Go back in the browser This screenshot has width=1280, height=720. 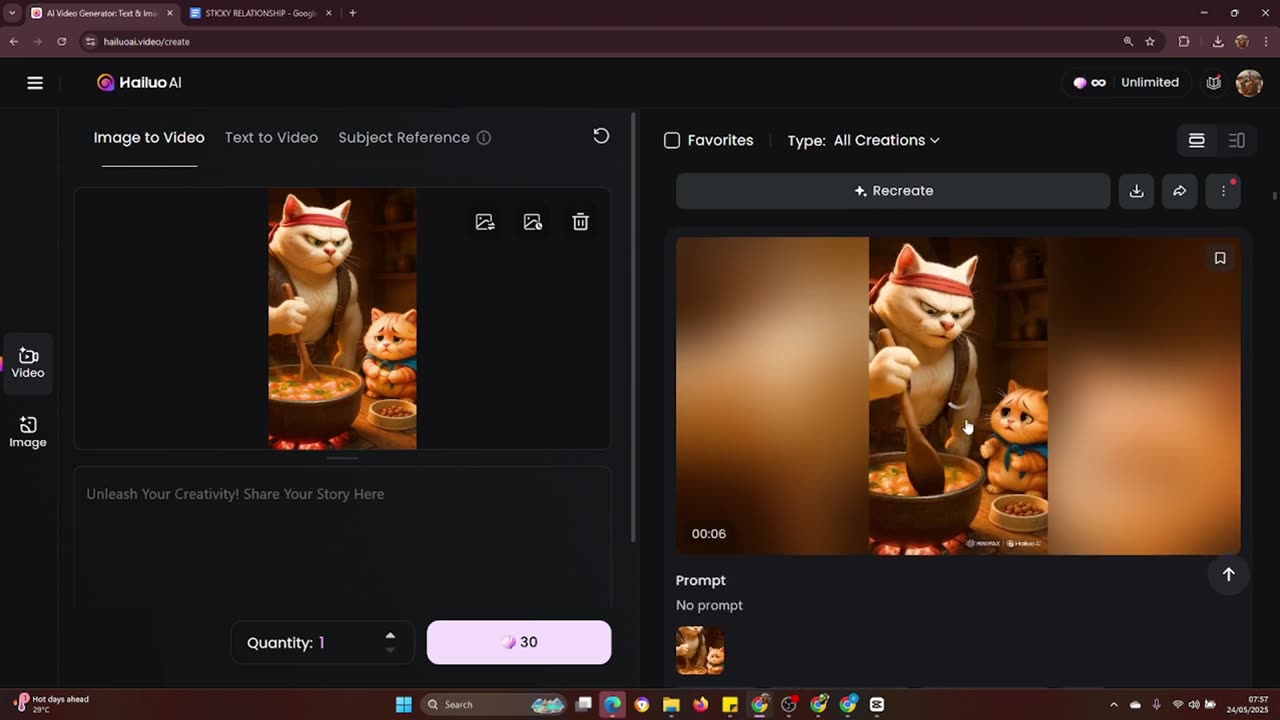pyautogui.click(x=14, y=42)
